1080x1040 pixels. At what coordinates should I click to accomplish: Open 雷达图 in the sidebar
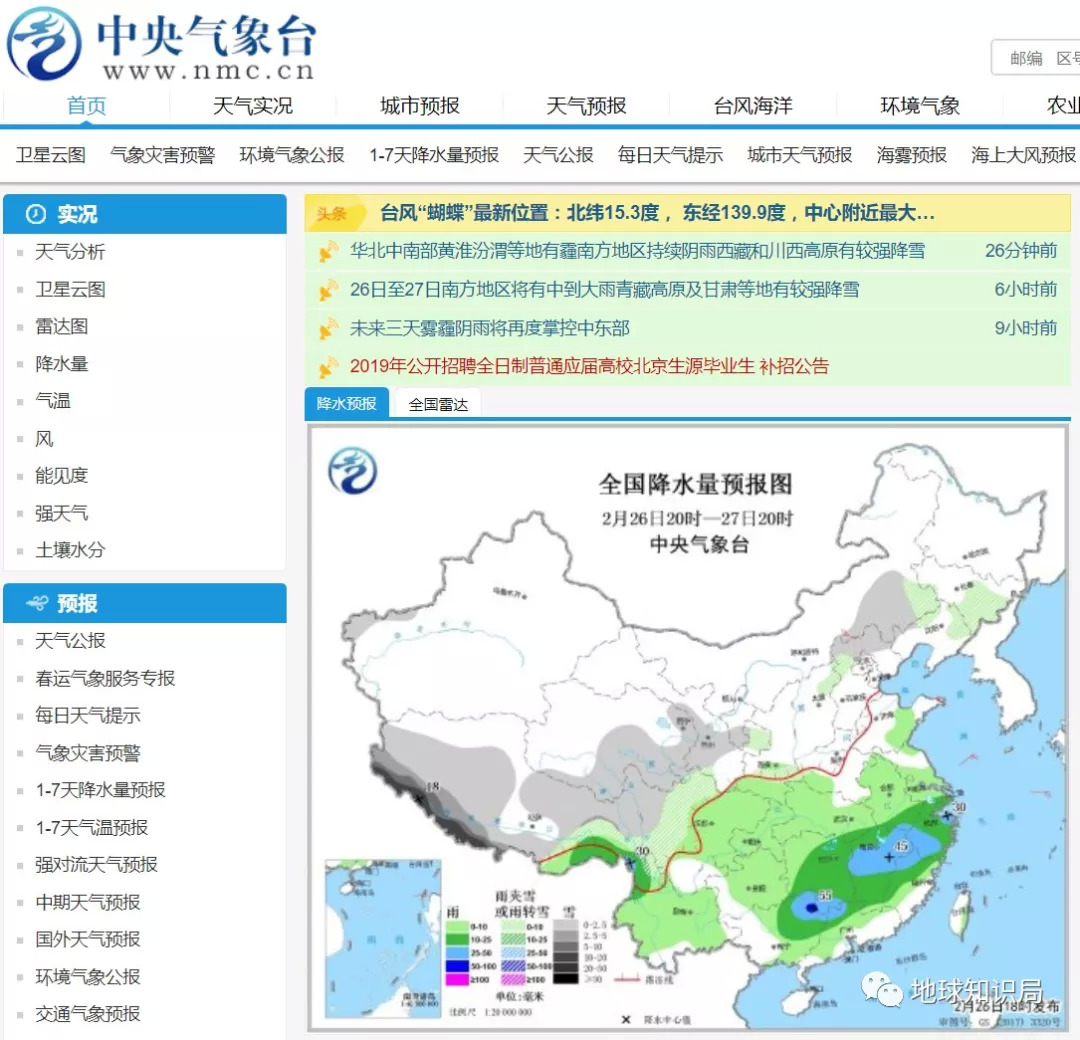62,326
